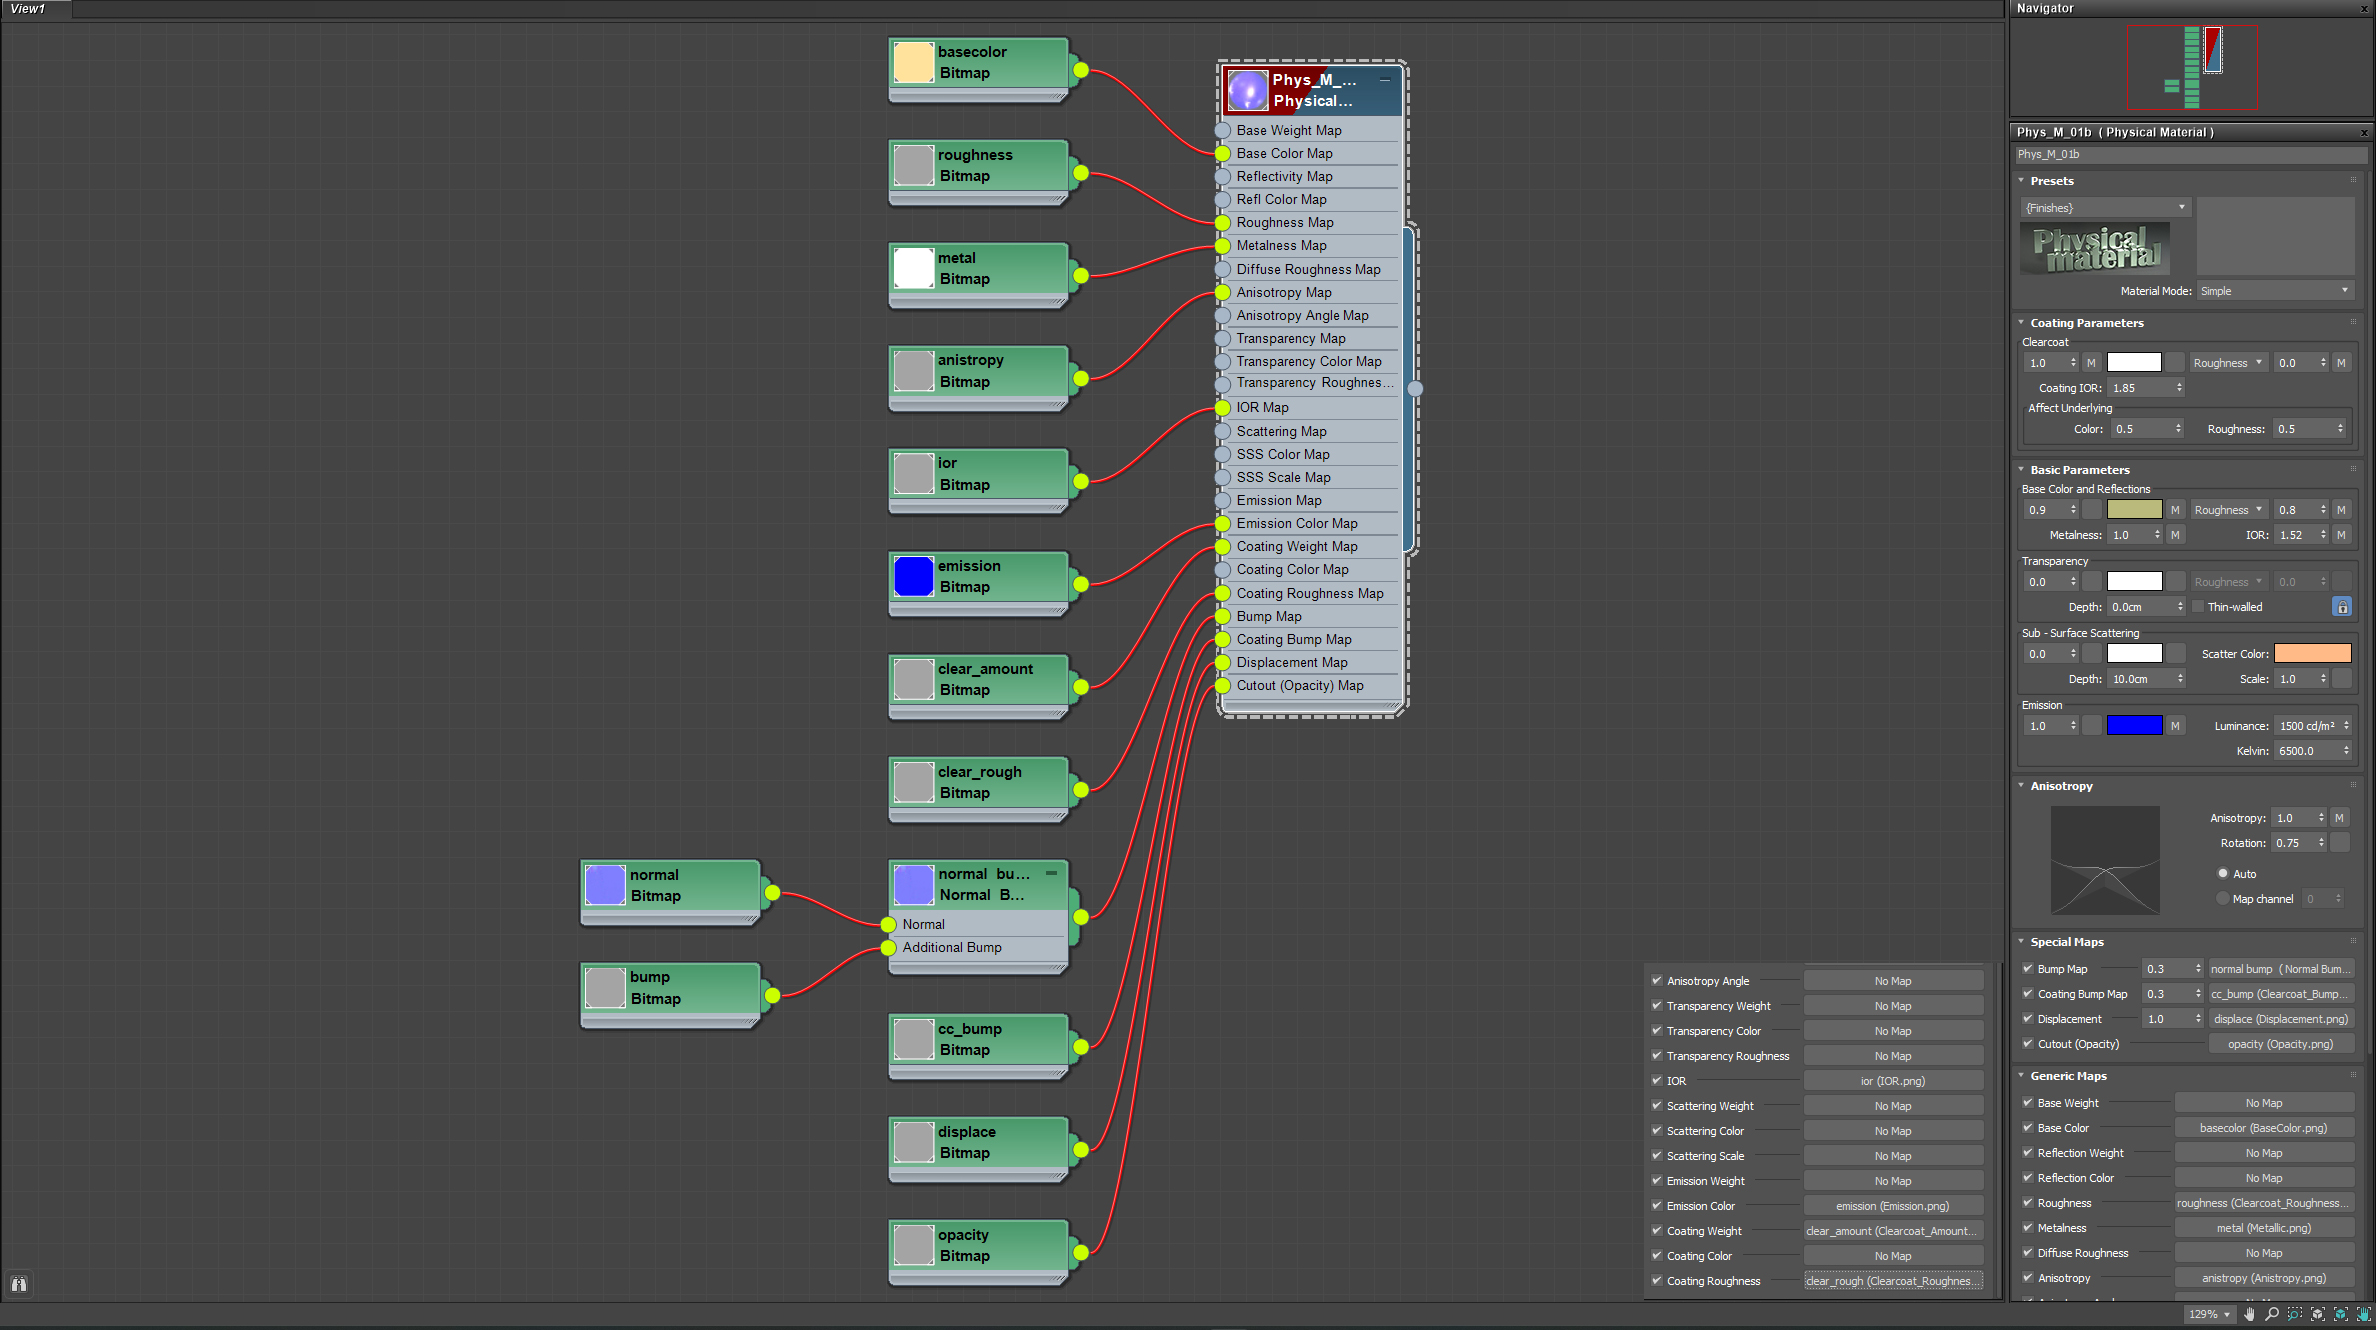Open the 129% zoom level dropdown

pos(2209,1314)
